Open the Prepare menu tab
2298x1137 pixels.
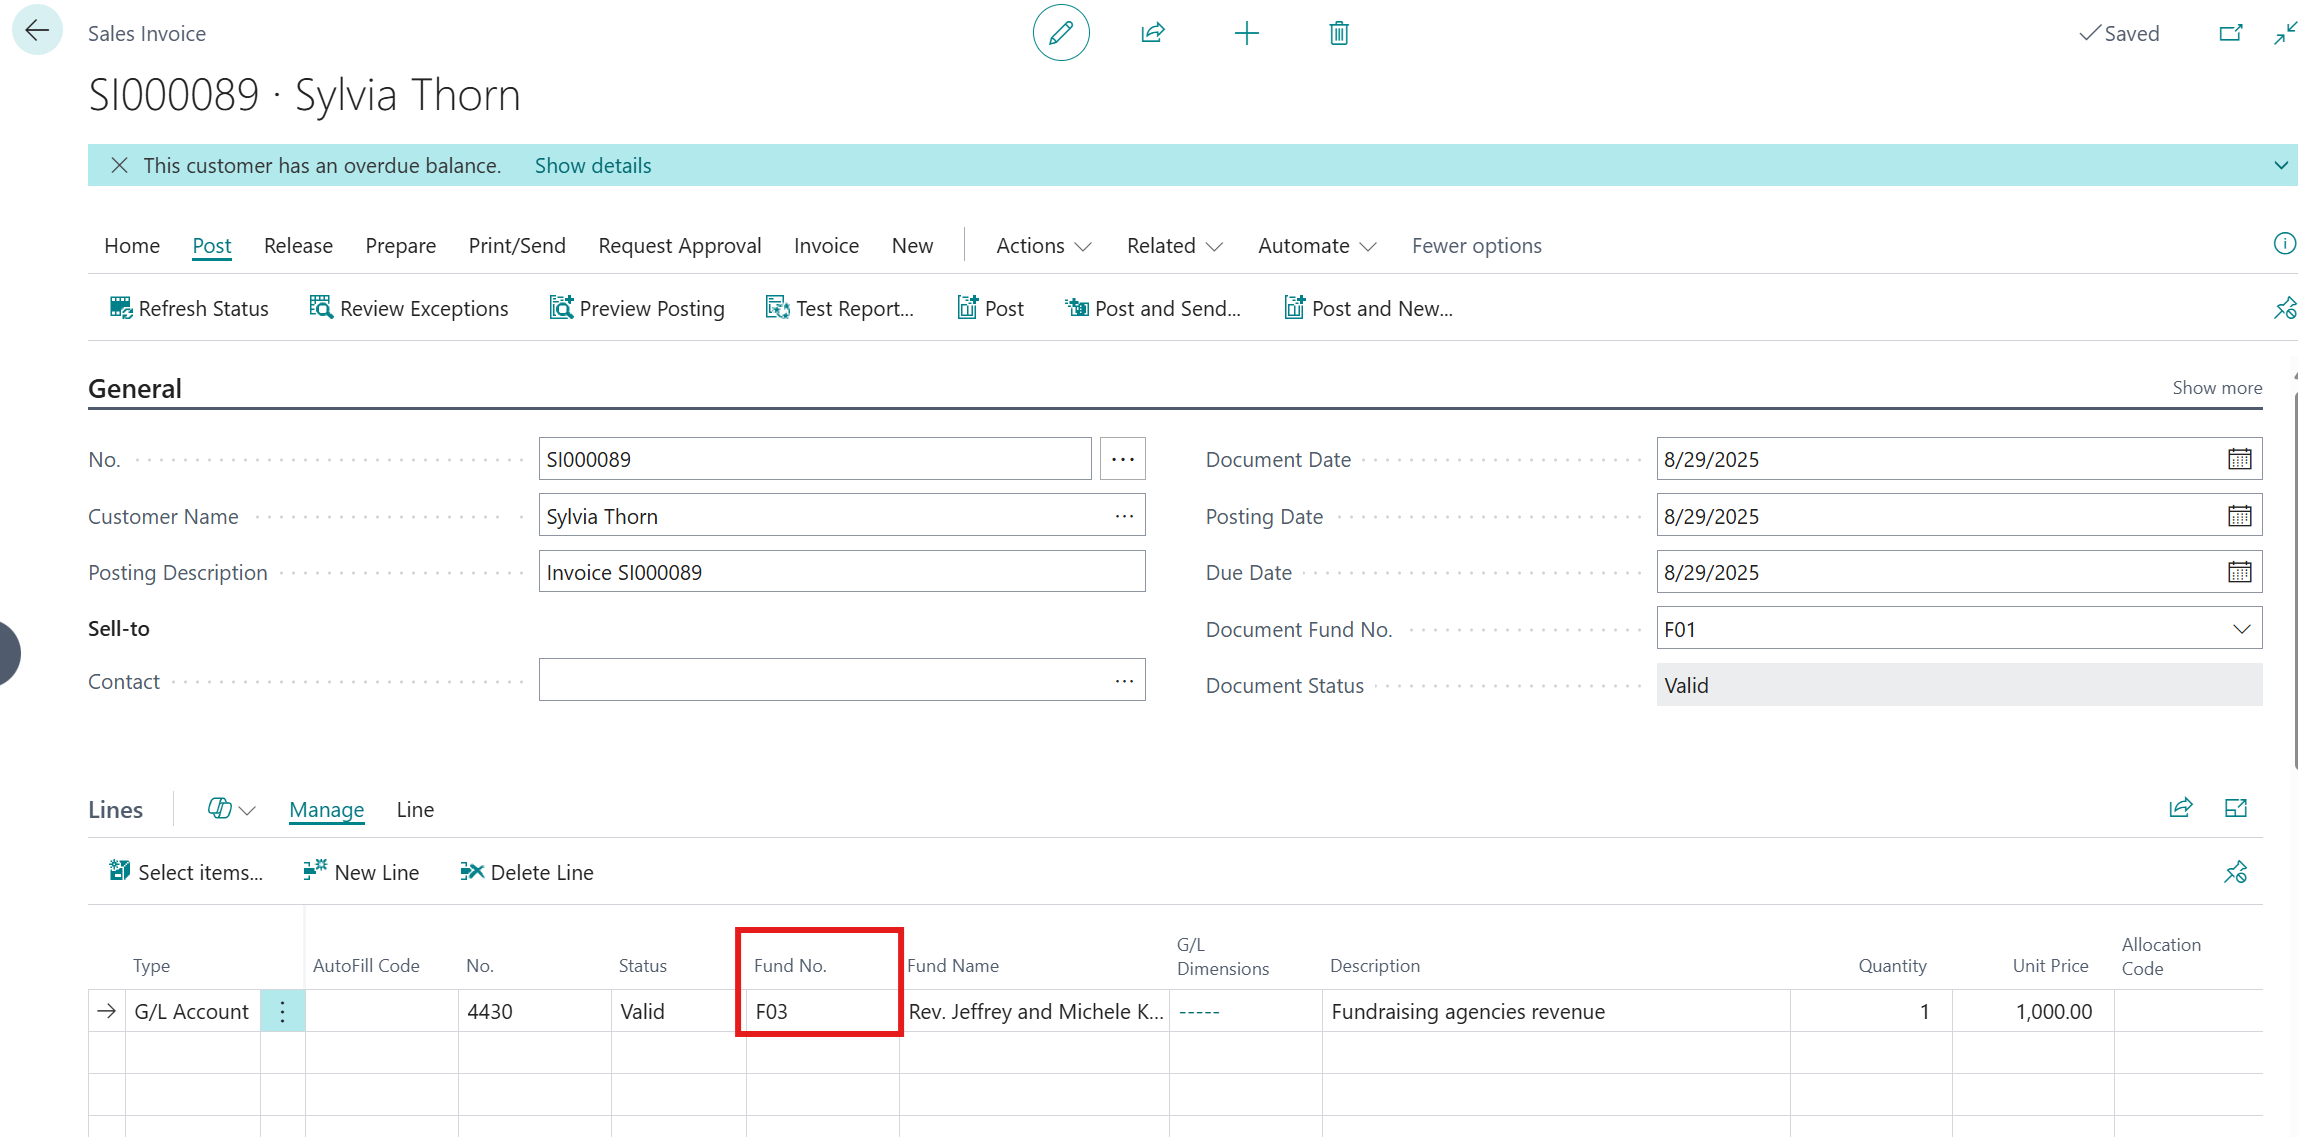click(400, 246)
